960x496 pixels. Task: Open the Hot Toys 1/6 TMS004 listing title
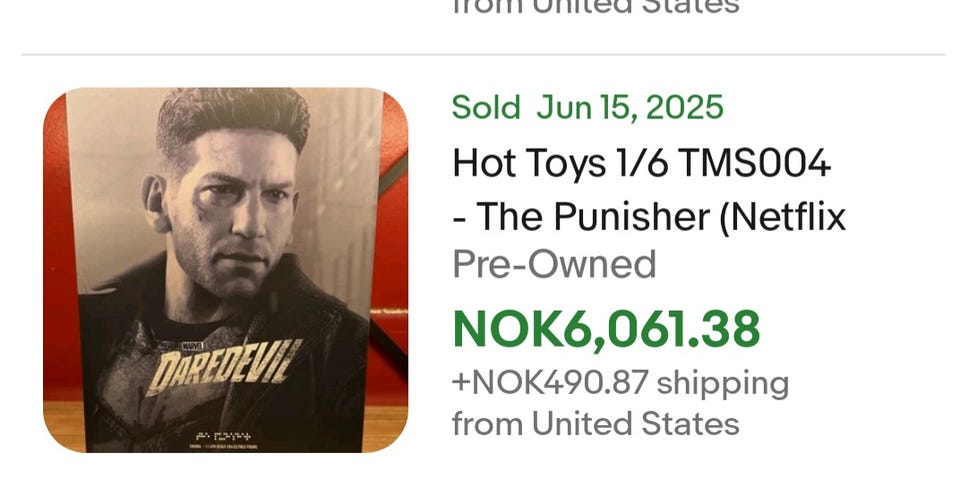click(641, 163)
